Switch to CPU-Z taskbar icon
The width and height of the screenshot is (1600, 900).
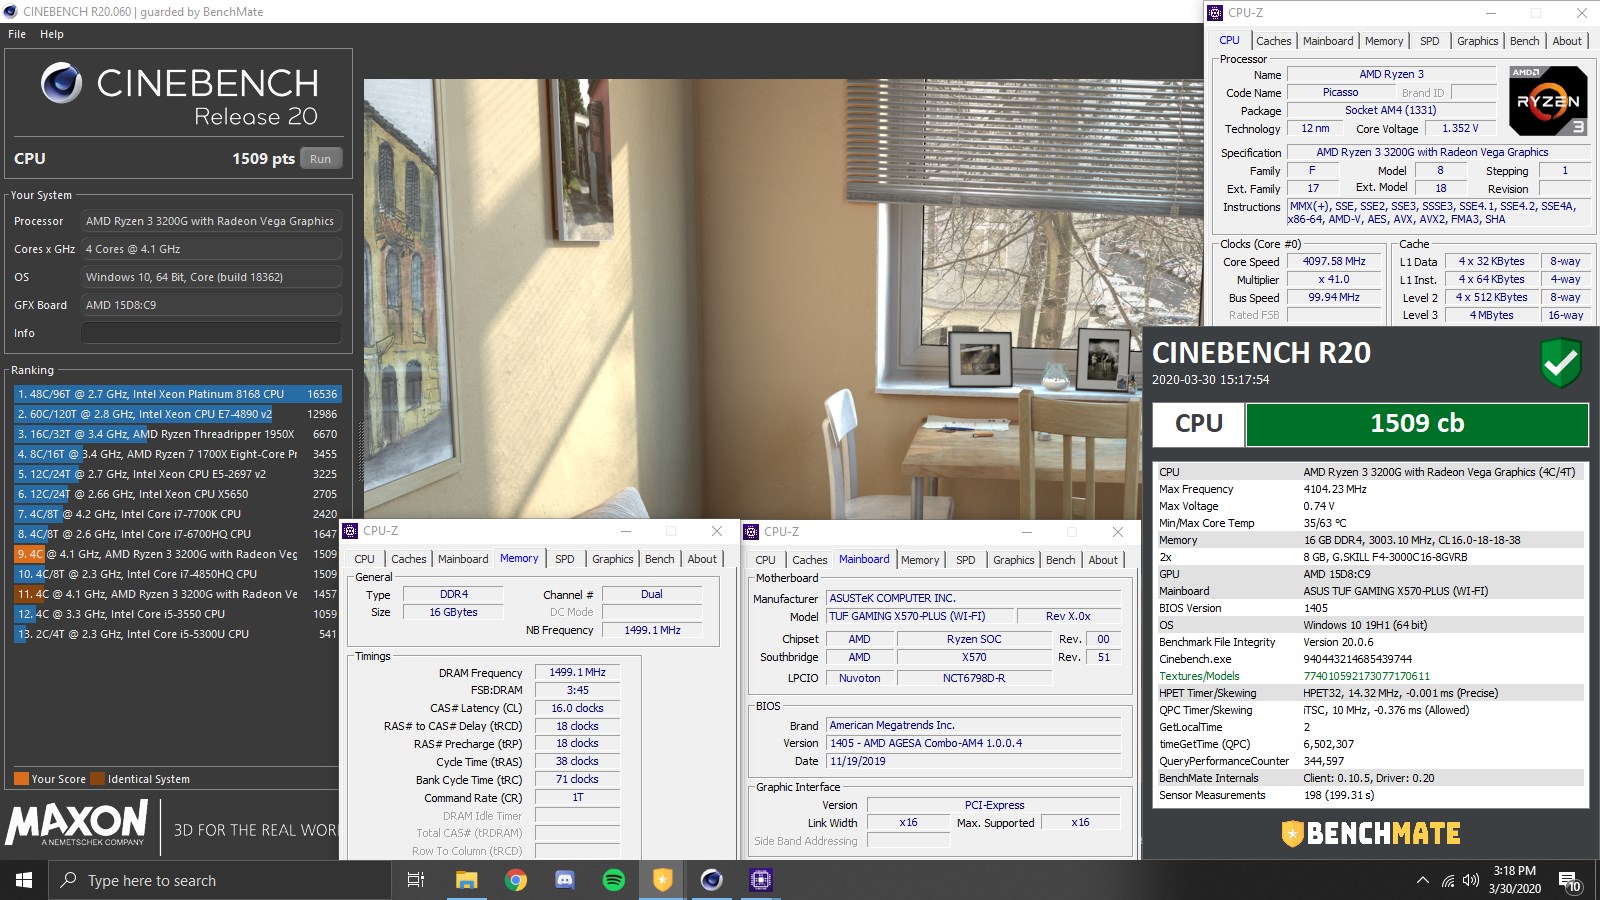[x=761, y=880]
